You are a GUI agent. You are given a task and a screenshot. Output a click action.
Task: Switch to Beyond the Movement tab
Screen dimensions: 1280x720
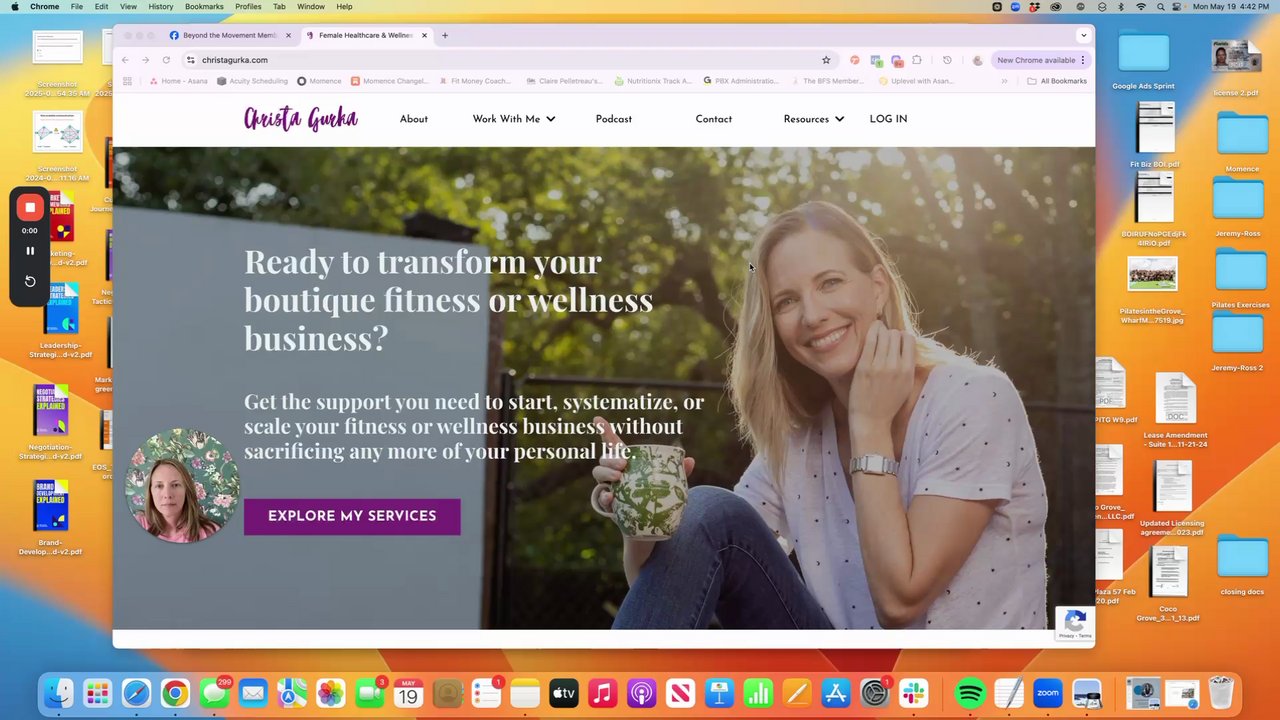pos(230,35)
